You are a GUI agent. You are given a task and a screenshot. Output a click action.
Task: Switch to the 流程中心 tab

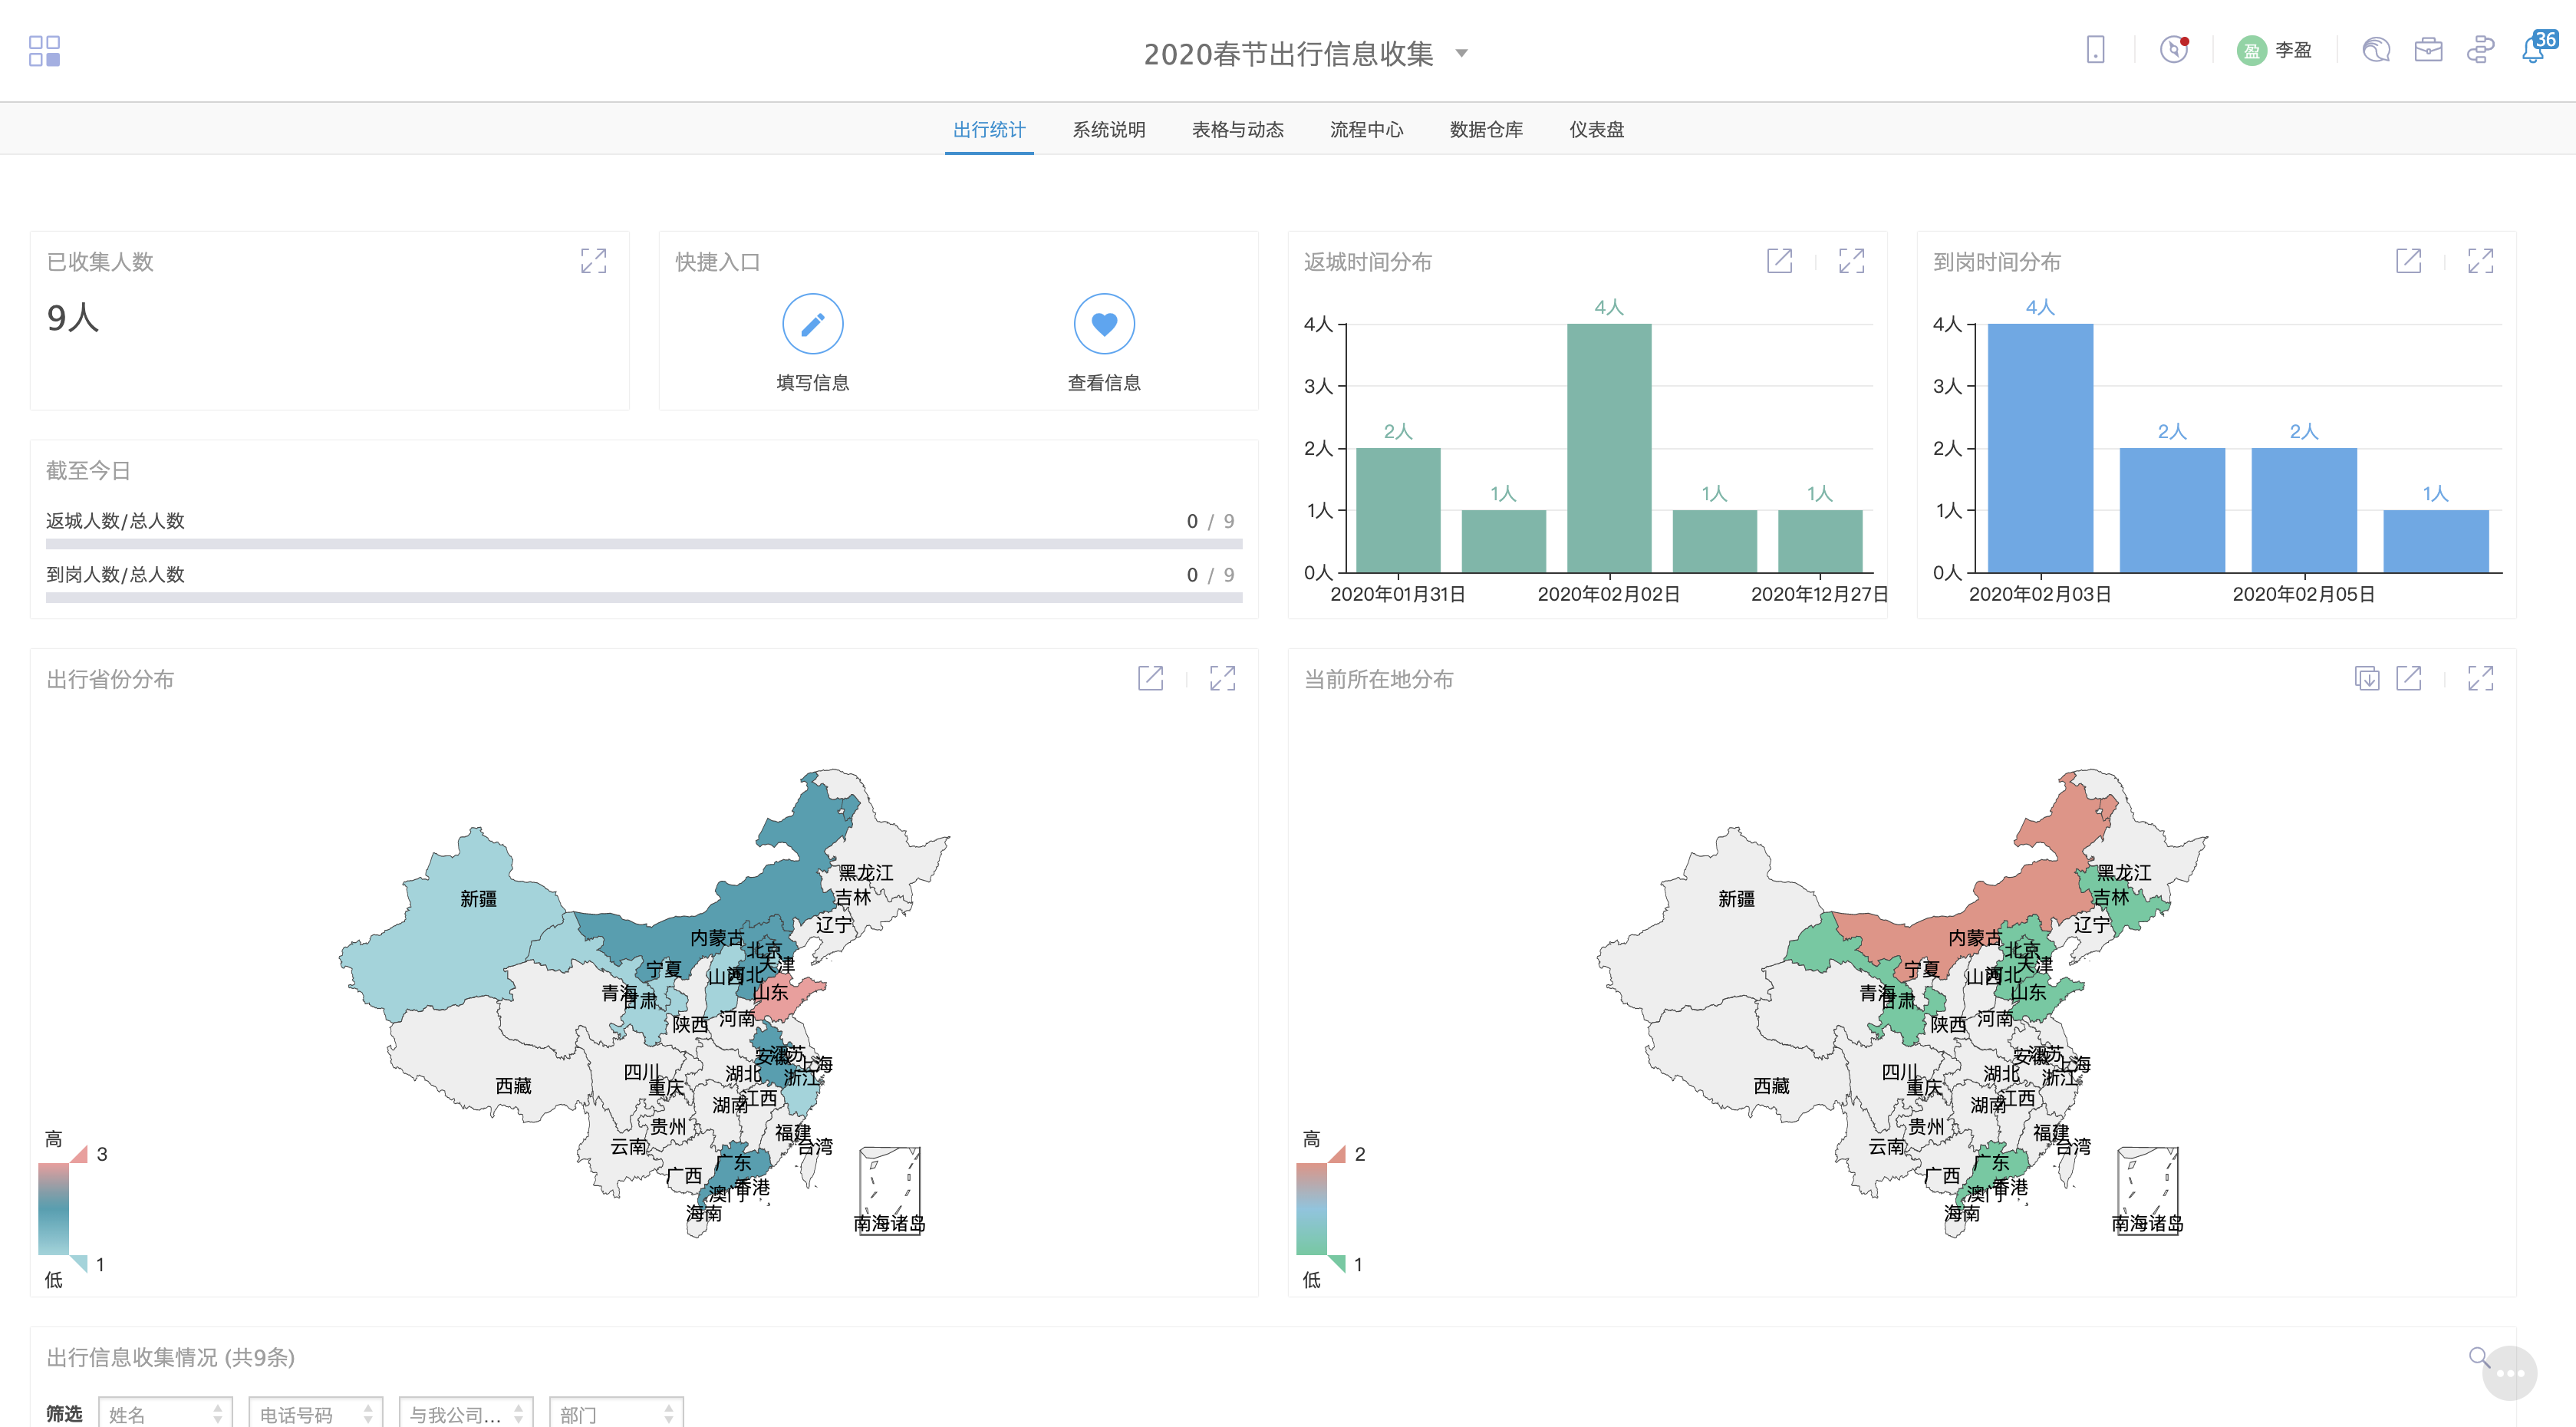tap(1366, 130)
